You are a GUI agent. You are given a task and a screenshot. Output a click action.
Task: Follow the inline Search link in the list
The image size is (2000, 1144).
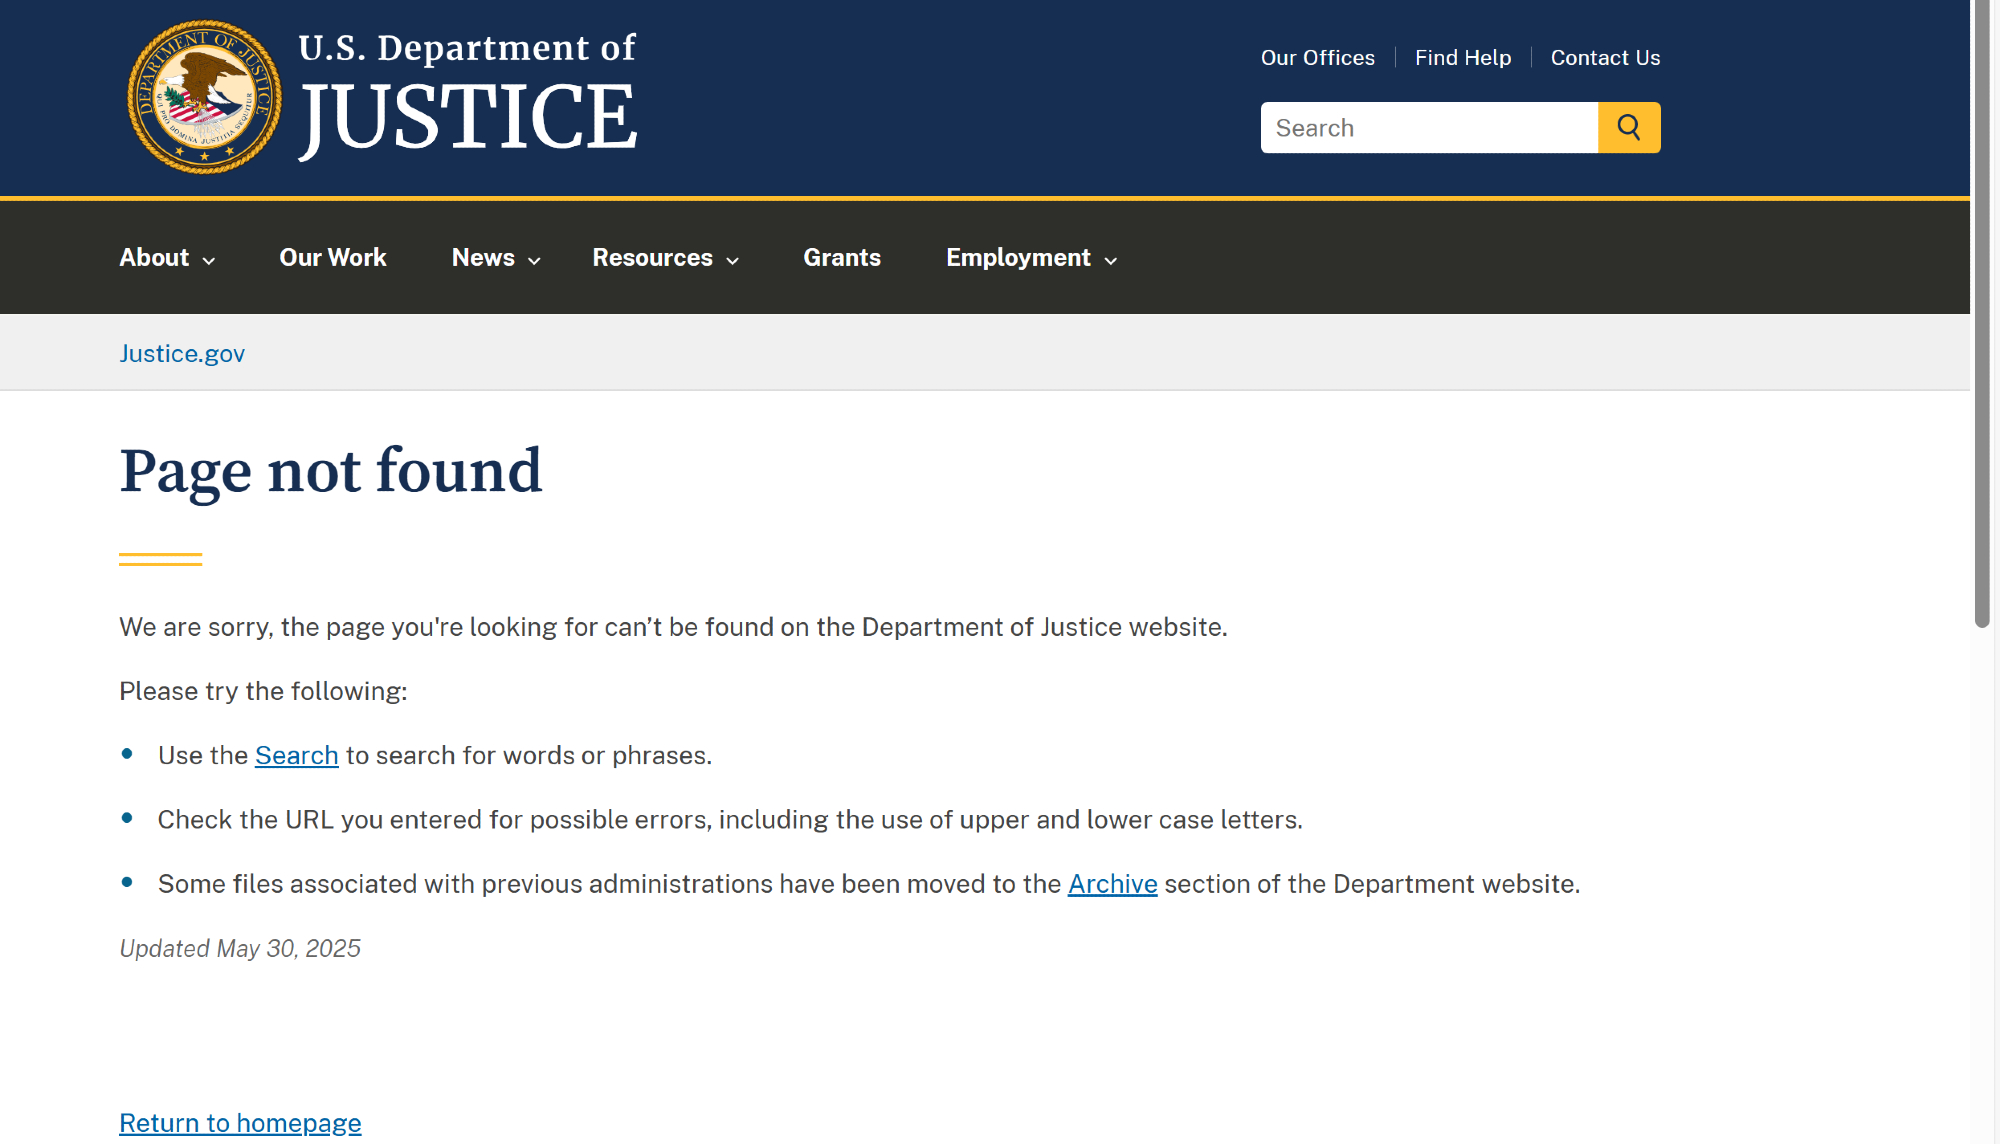coord(297,756)
